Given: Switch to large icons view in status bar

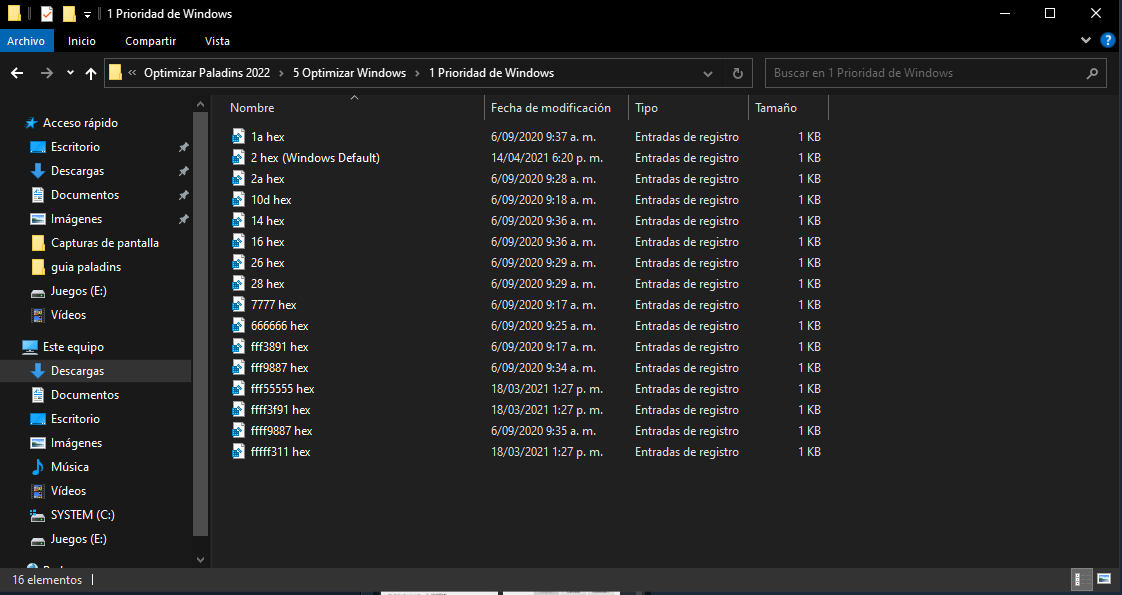Looking at the screenshot, I should pos(1103,579).
